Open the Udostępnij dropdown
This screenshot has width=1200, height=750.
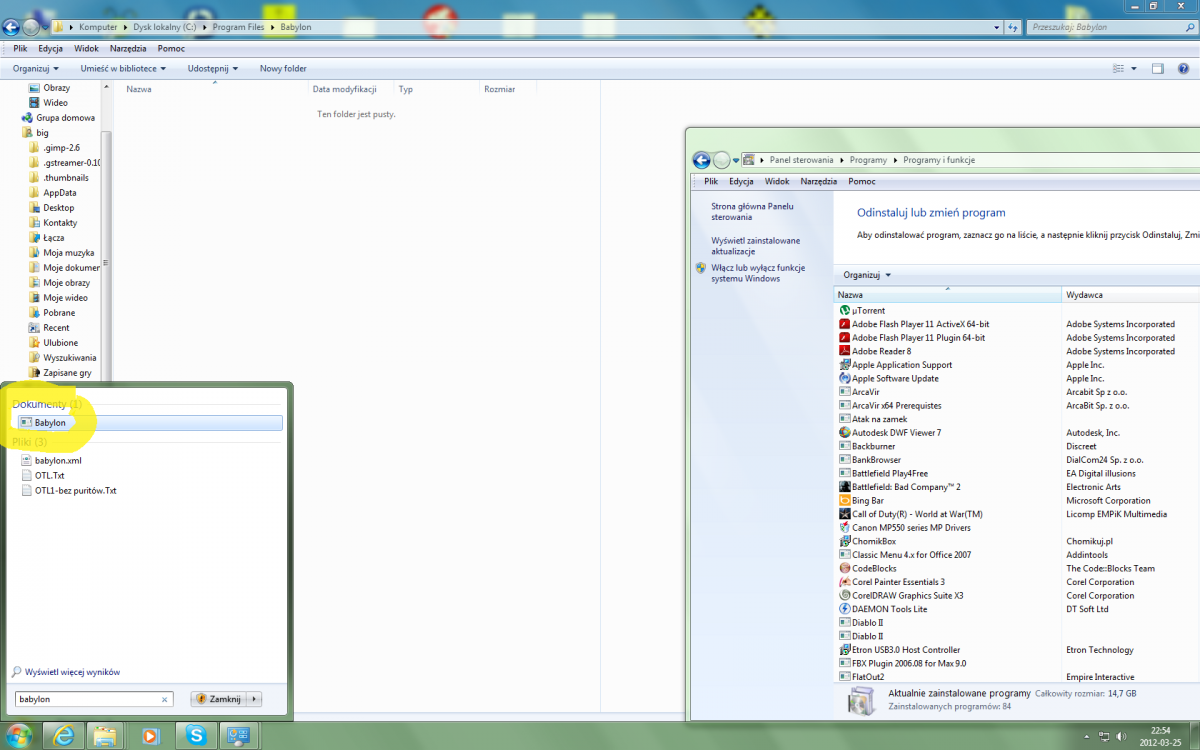pos(213,69)
